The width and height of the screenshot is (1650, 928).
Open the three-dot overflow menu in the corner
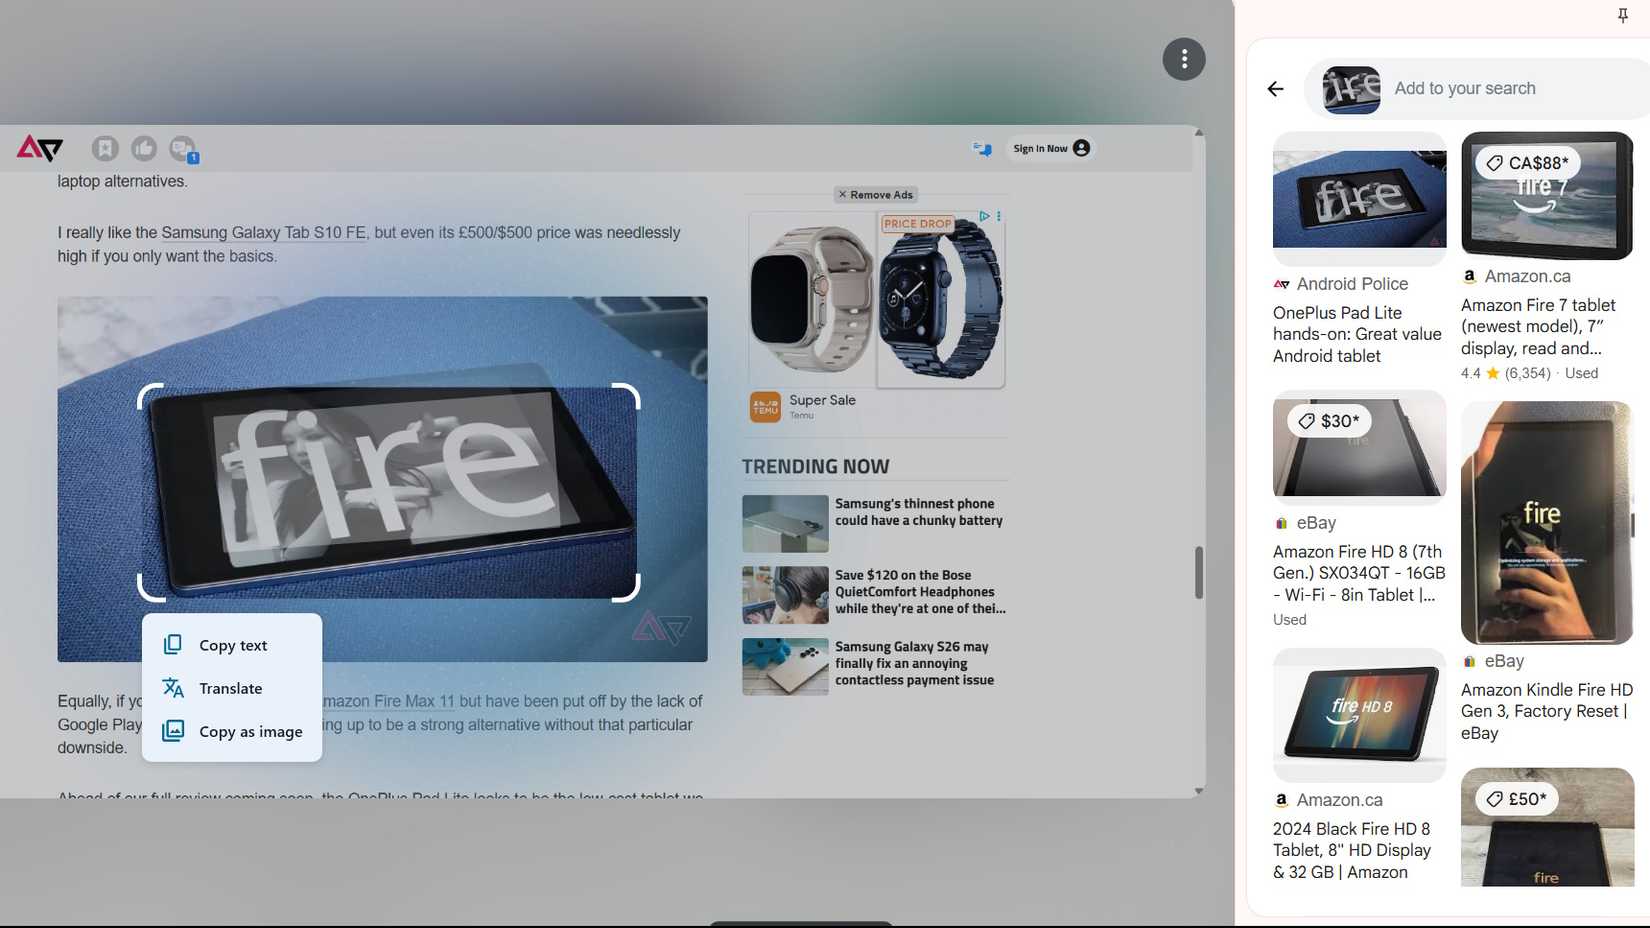click(x=1184, y=59)
